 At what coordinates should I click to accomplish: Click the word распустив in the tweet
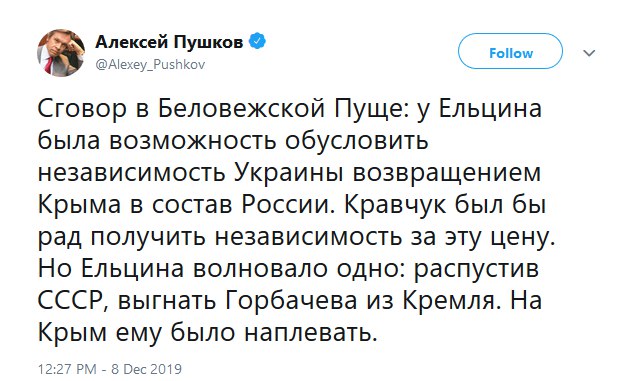pyautogui.click(x=476, y=270)
